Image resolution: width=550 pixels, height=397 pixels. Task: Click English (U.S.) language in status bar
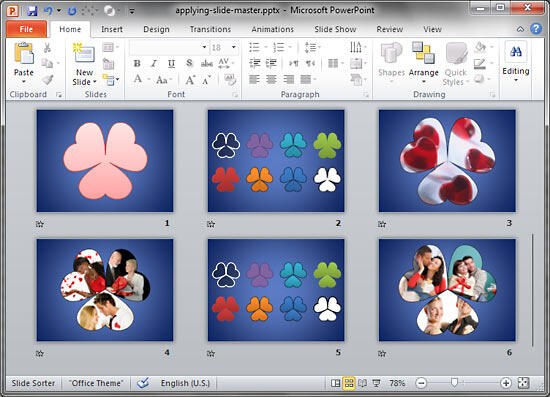(185, 383)
